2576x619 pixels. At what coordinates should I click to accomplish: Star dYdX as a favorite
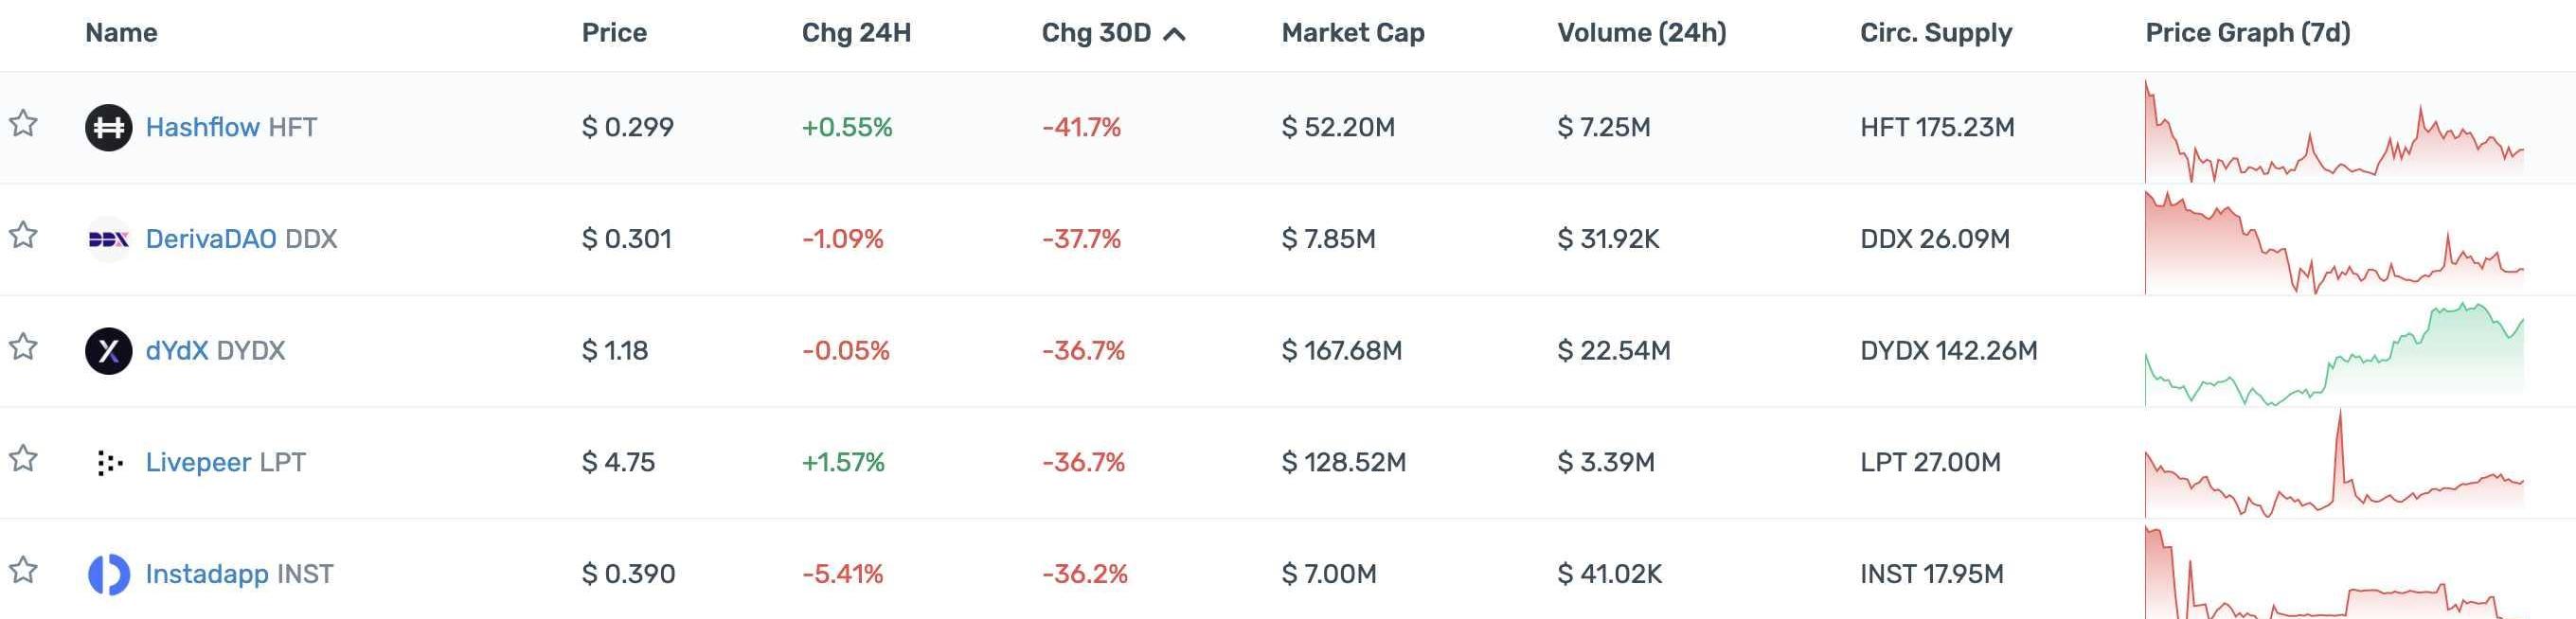[23, 348]
